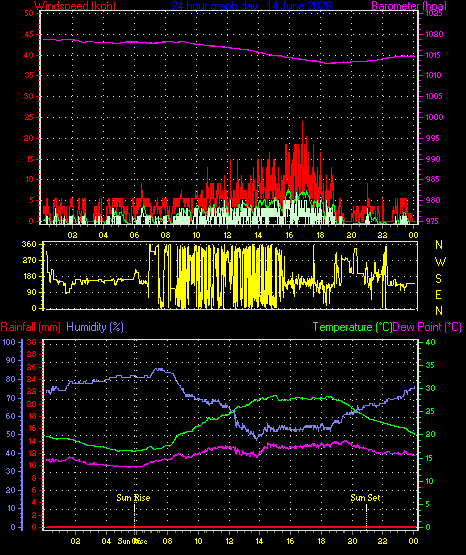Click the 'Sun Rise' label above its marker

133,498
